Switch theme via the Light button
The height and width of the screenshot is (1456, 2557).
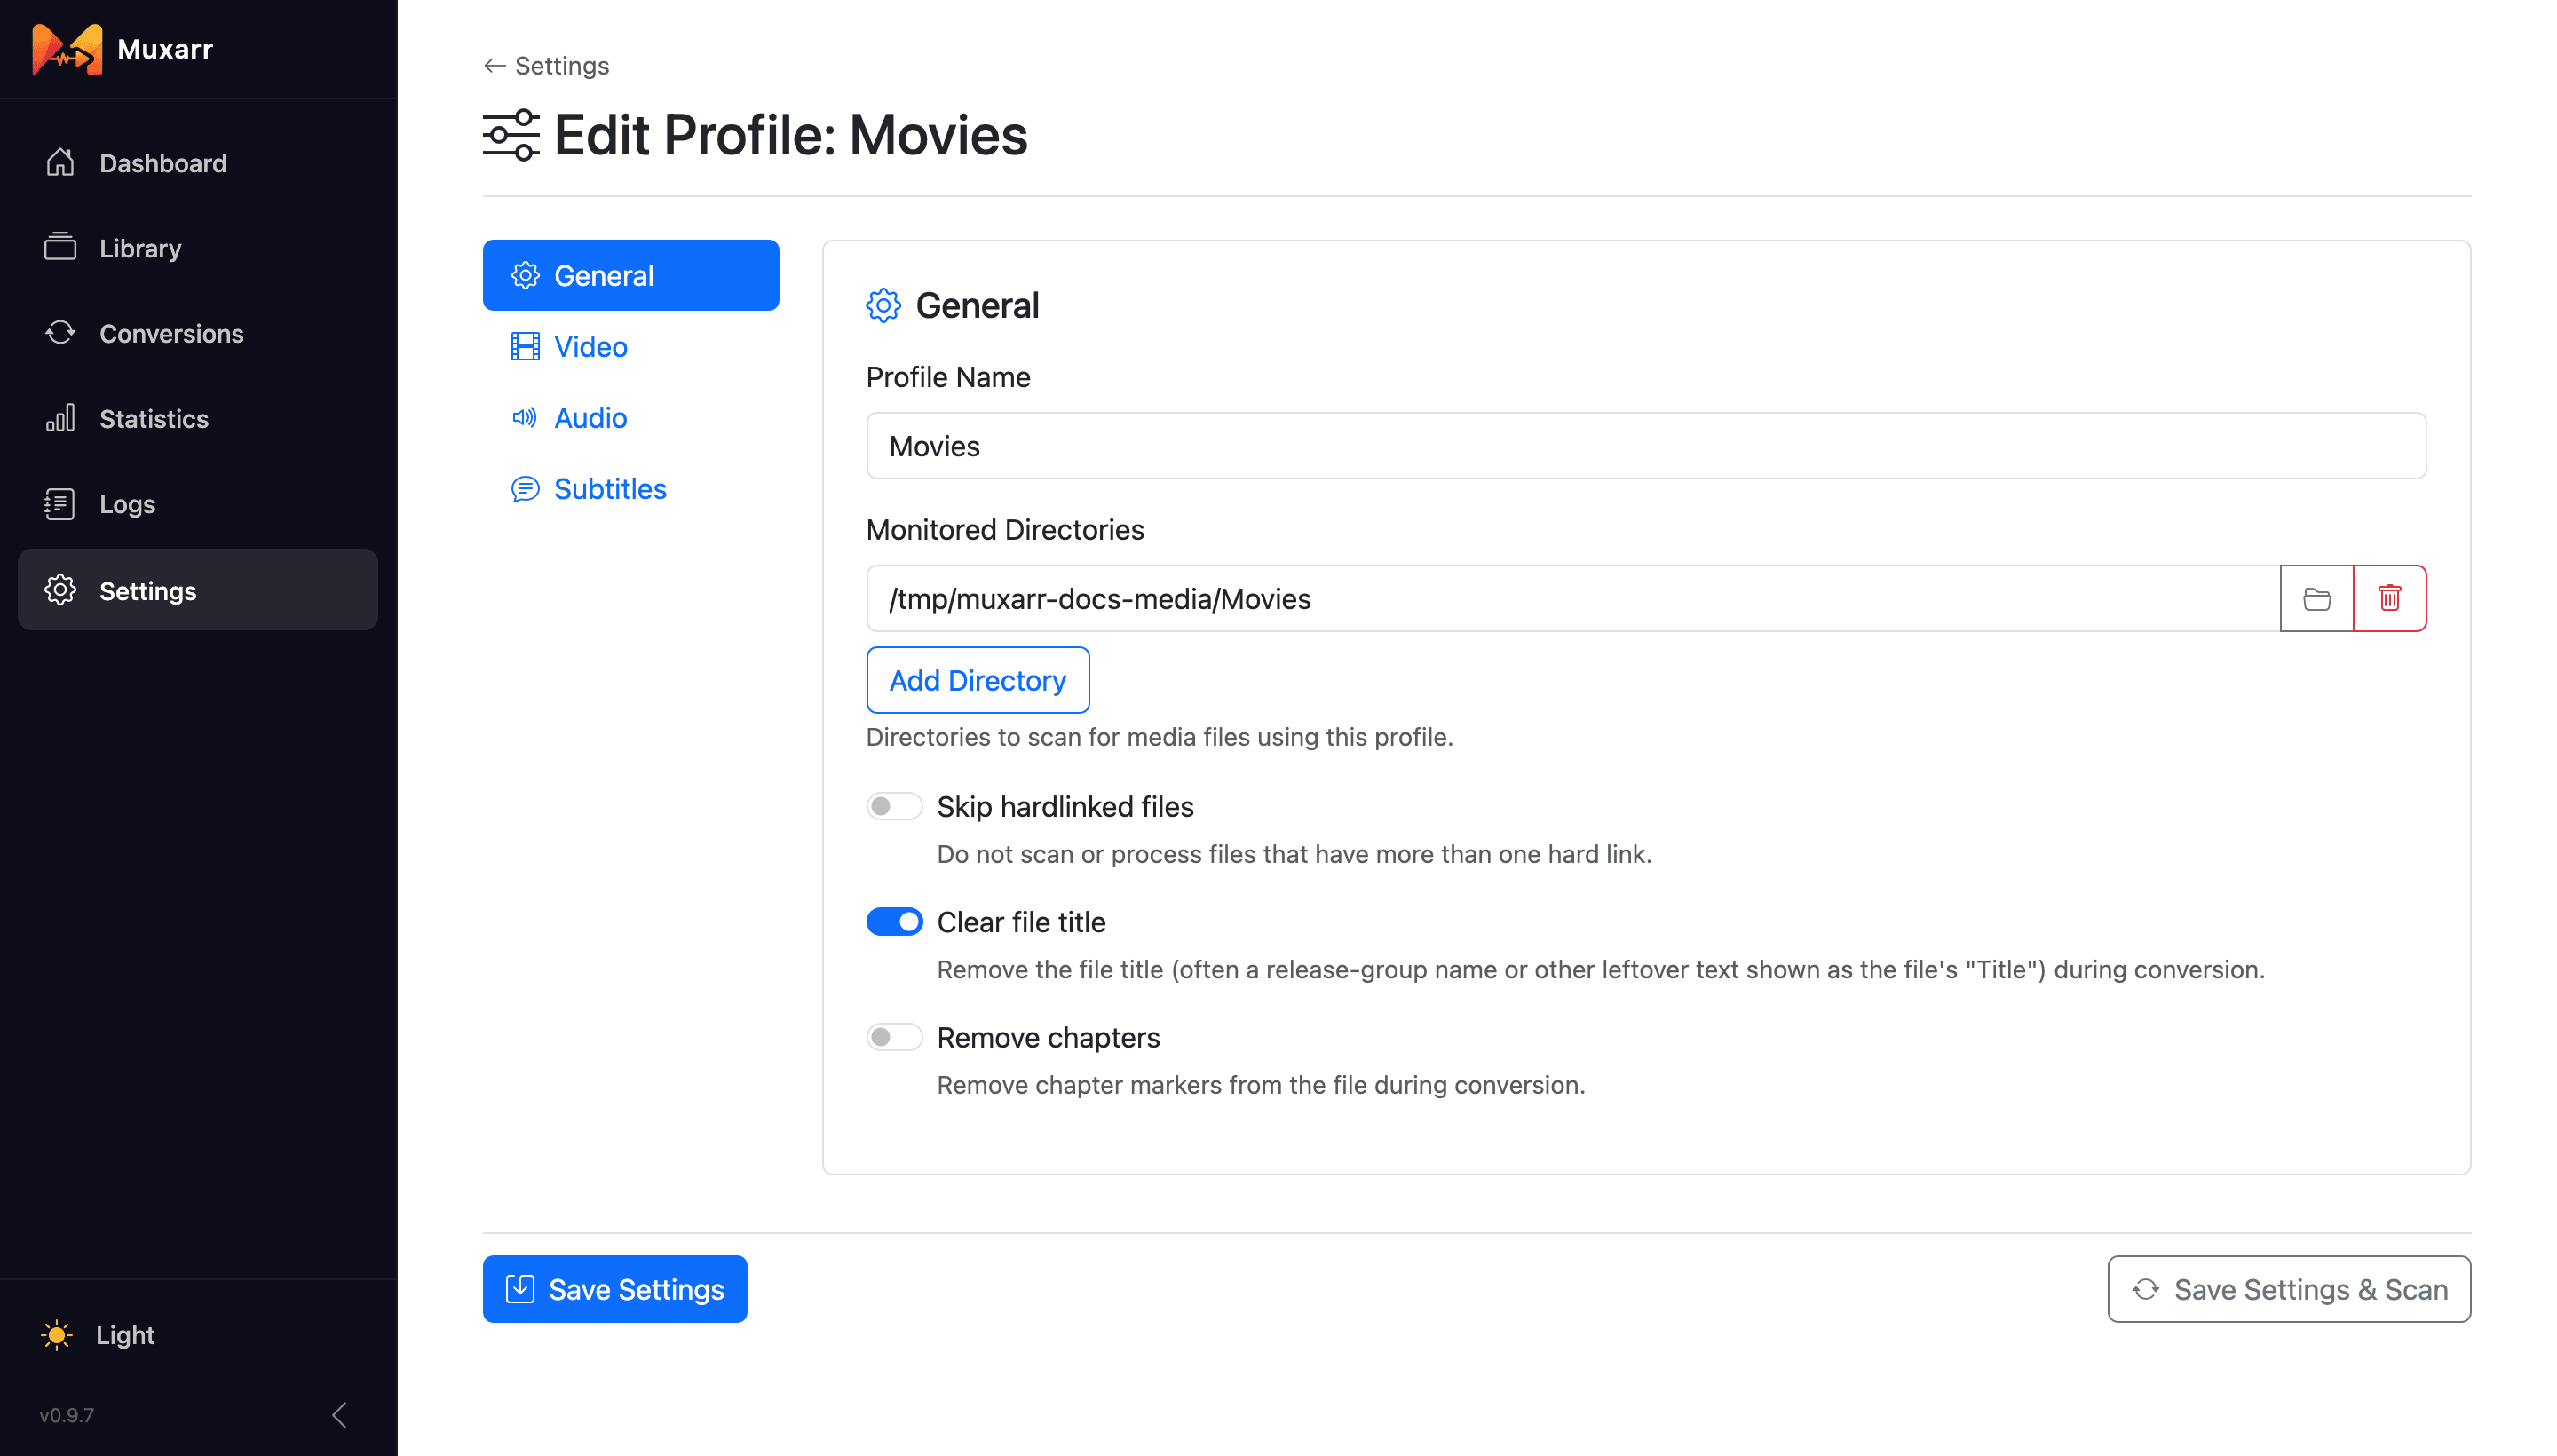point(98,1335)
